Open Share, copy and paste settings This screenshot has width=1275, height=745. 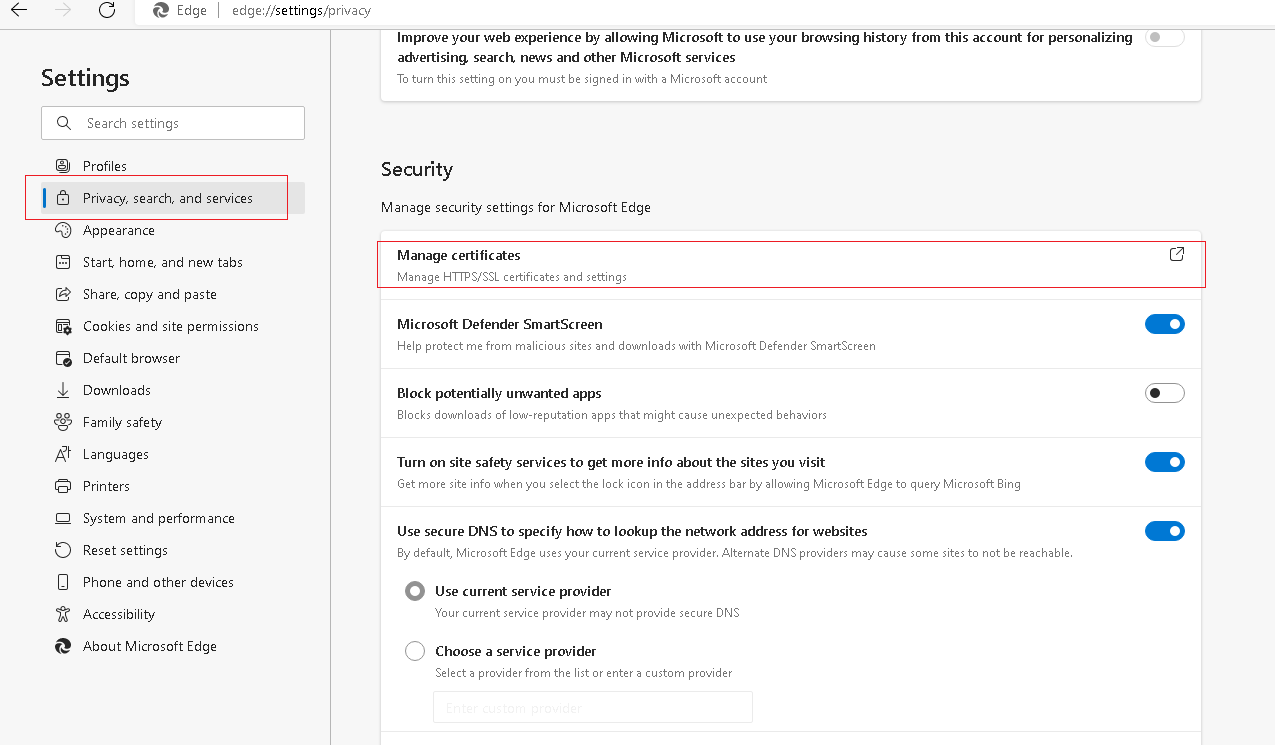pos(173,294)
